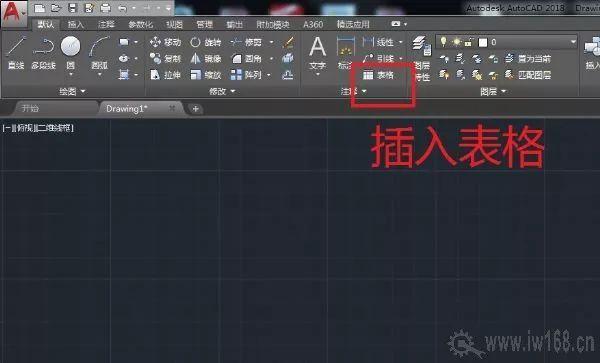Select the Stretch (拉伸) tool
This screenshot has height=363, width=600.
click(165, 75)
